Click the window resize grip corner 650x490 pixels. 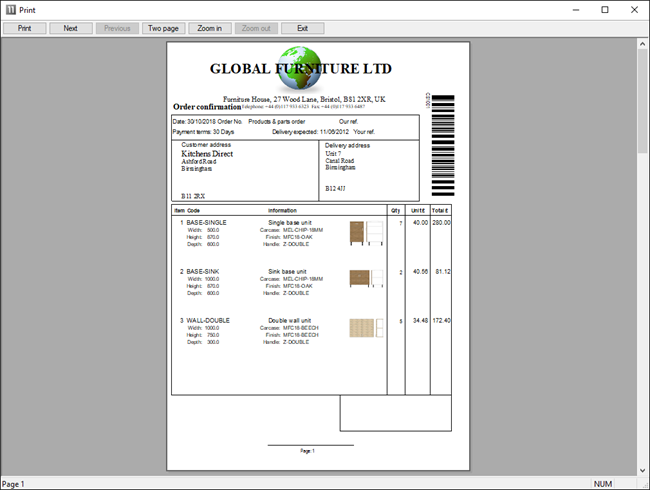pos(643,484)
